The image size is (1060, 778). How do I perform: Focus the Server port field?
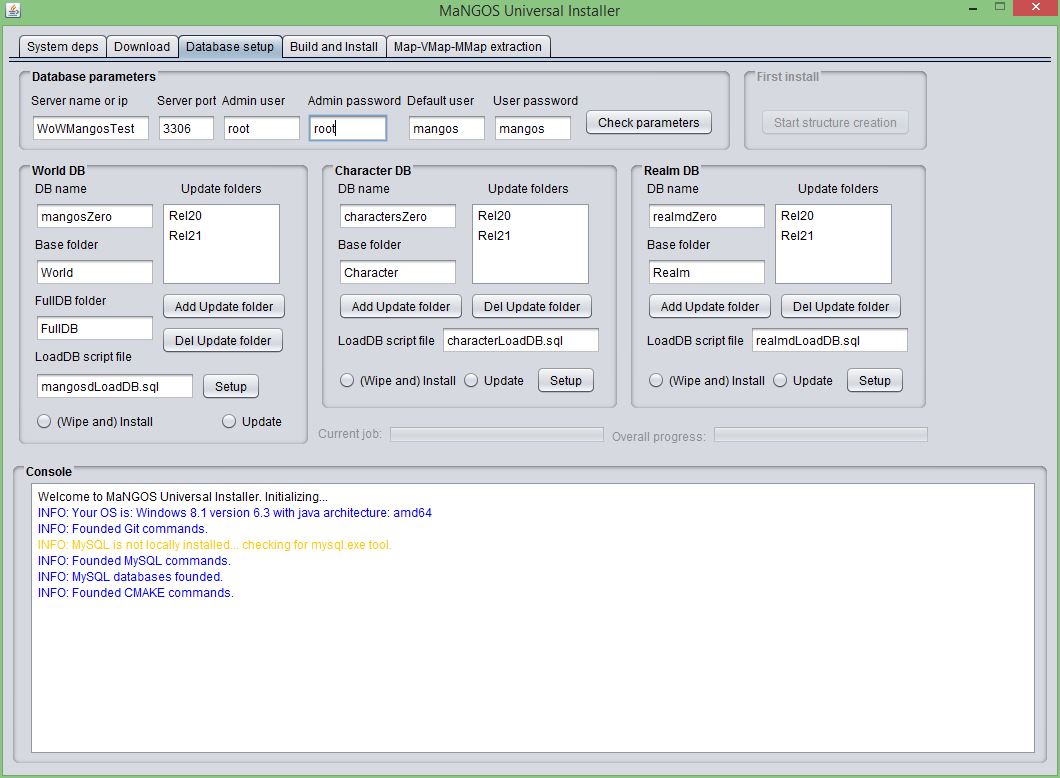tap(186, 128)
